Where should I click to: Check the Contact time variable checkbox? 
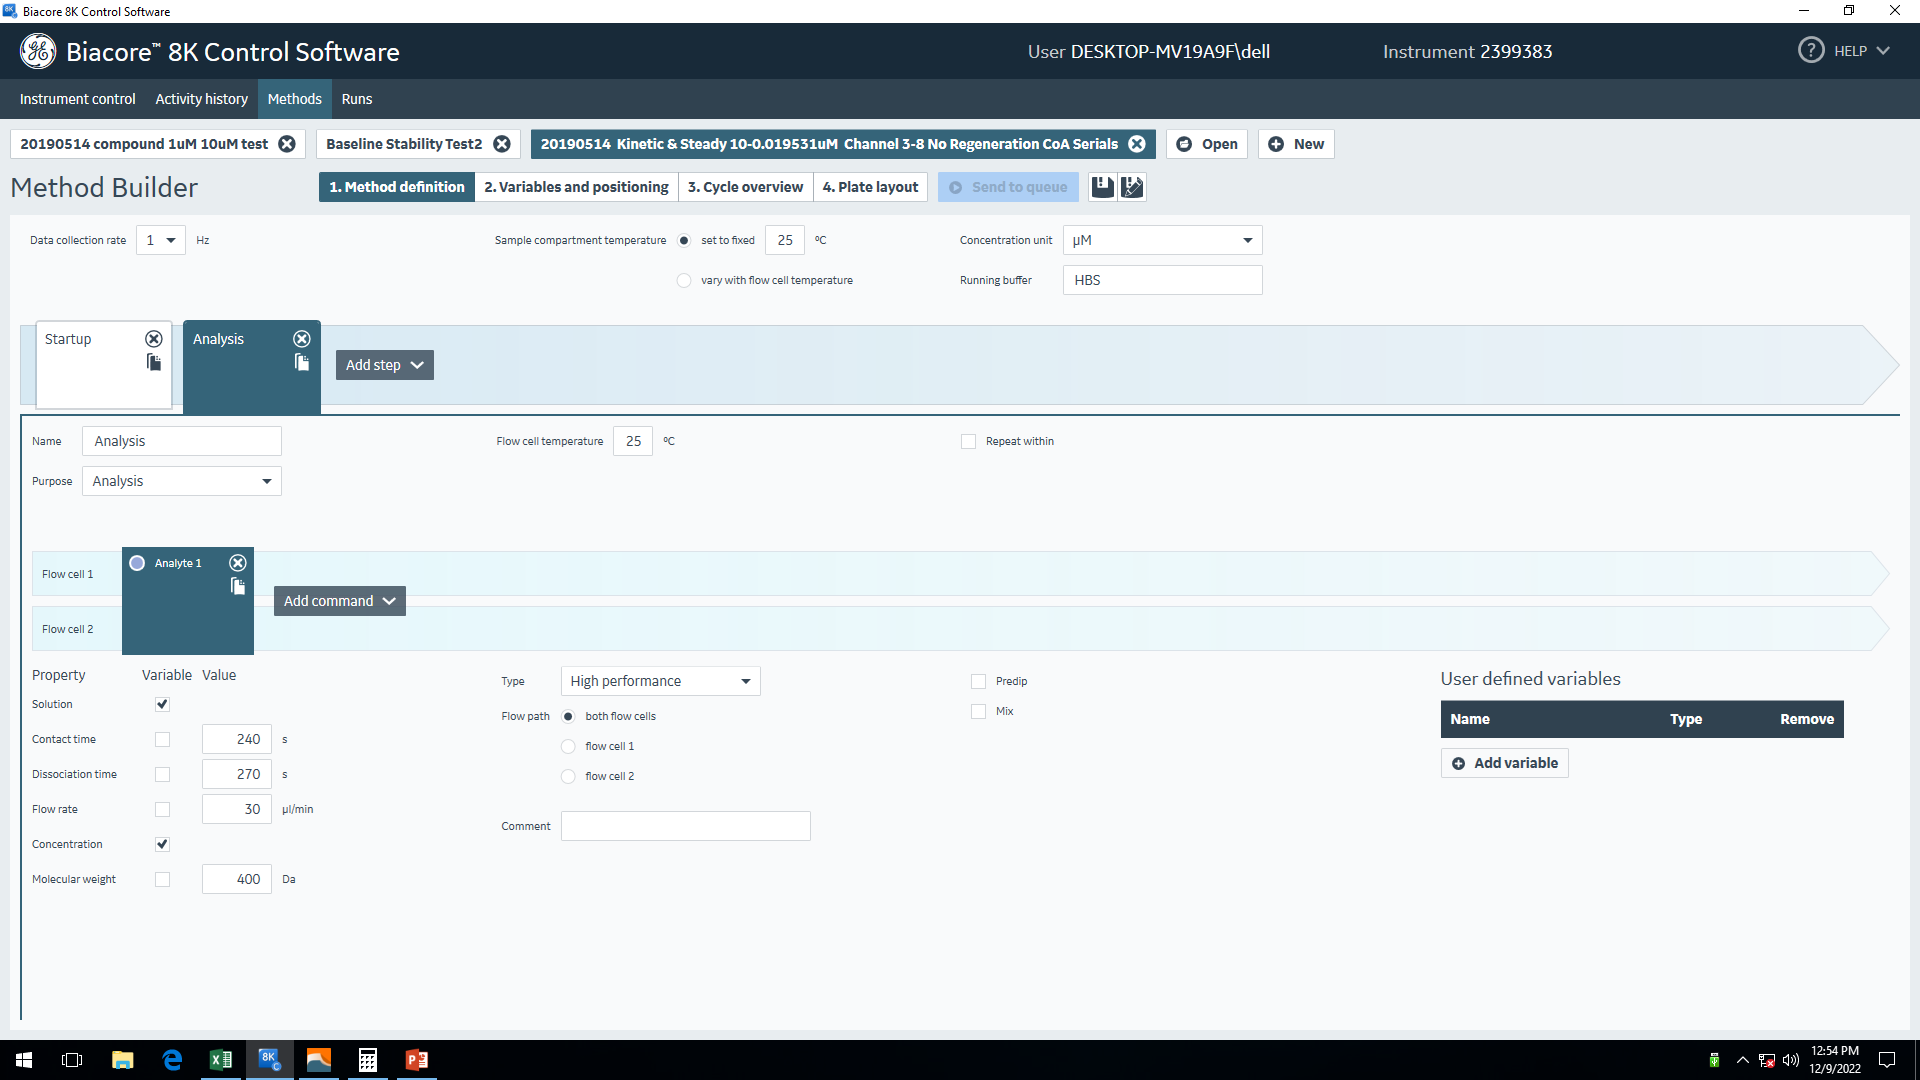[162, 739]
